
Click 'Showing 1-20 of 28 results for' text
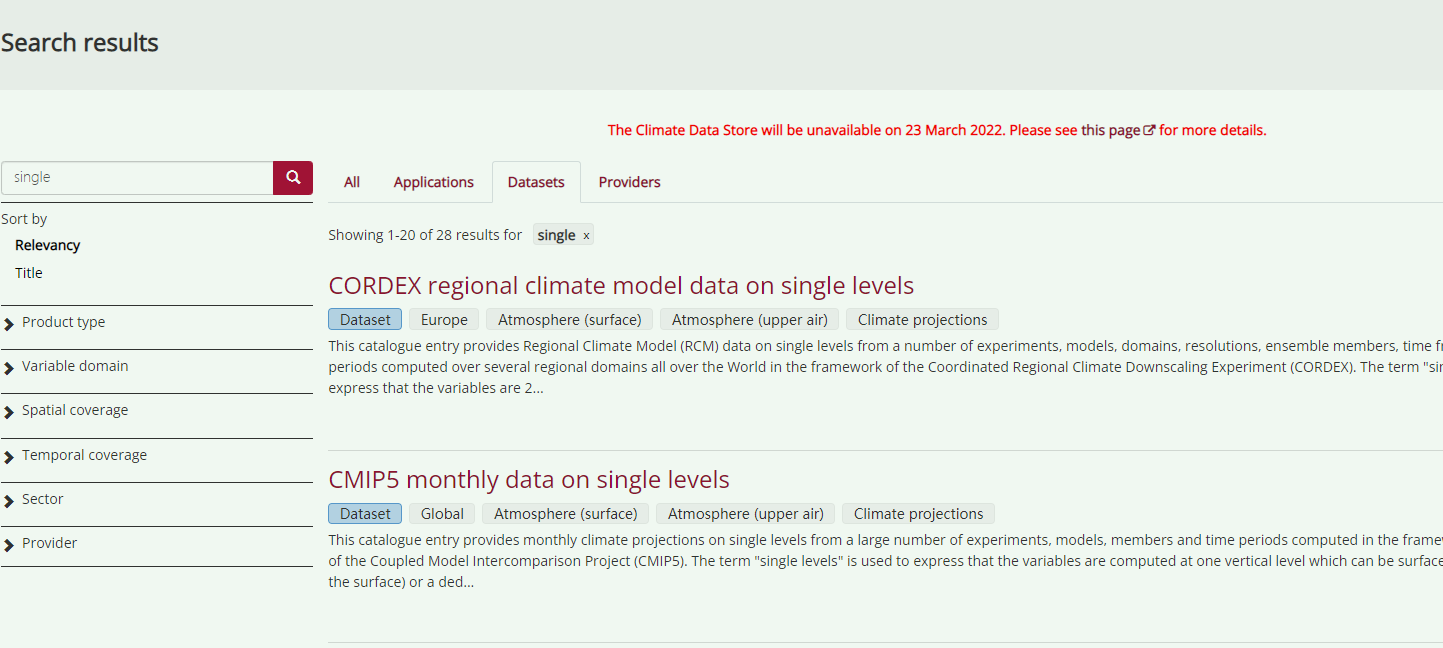425,235
